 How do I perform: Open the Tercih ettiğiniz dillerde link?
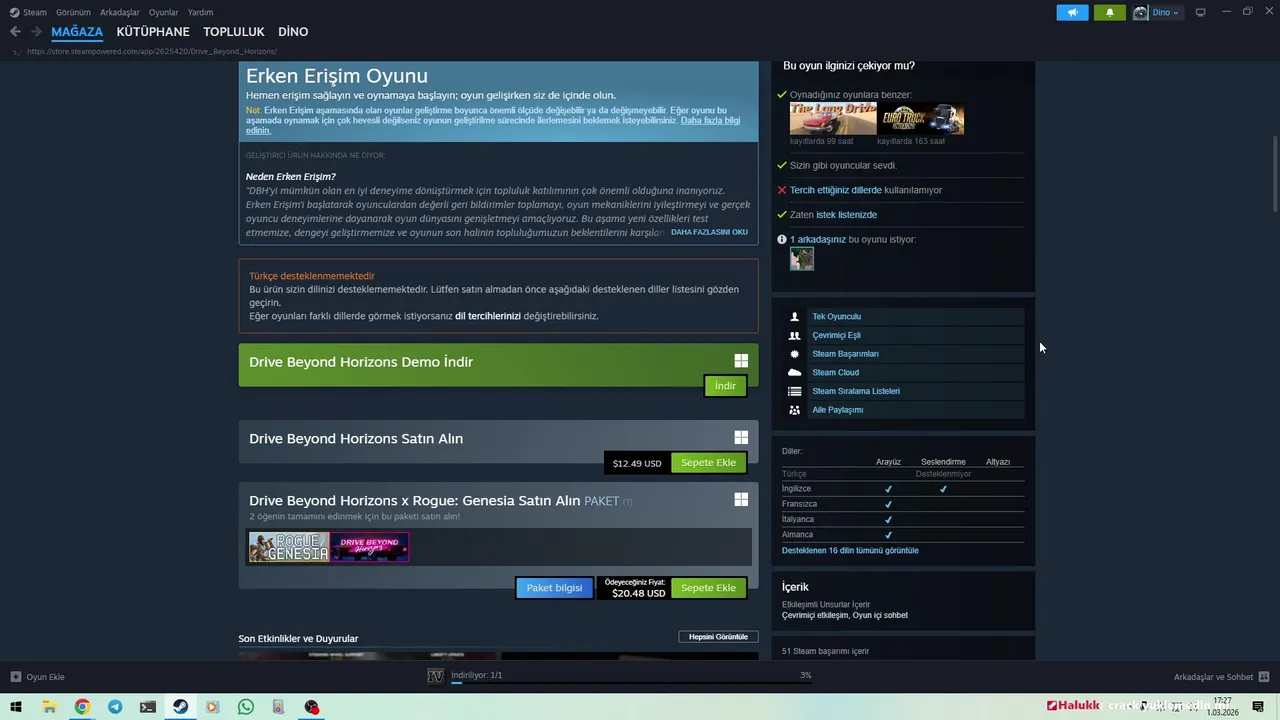[836, 190]
